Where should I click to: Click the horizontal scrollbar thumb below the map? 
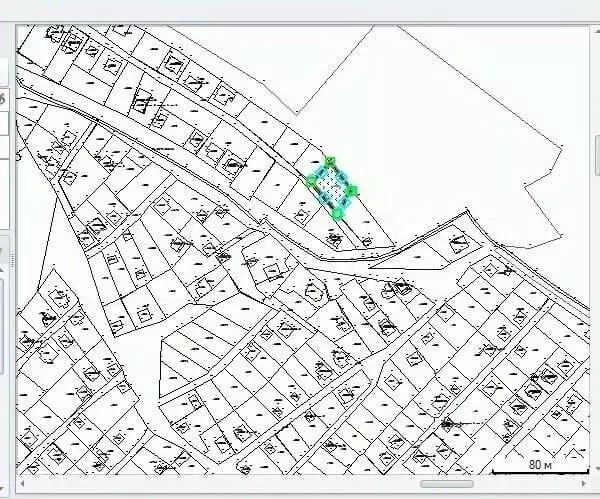pos(447,484)
